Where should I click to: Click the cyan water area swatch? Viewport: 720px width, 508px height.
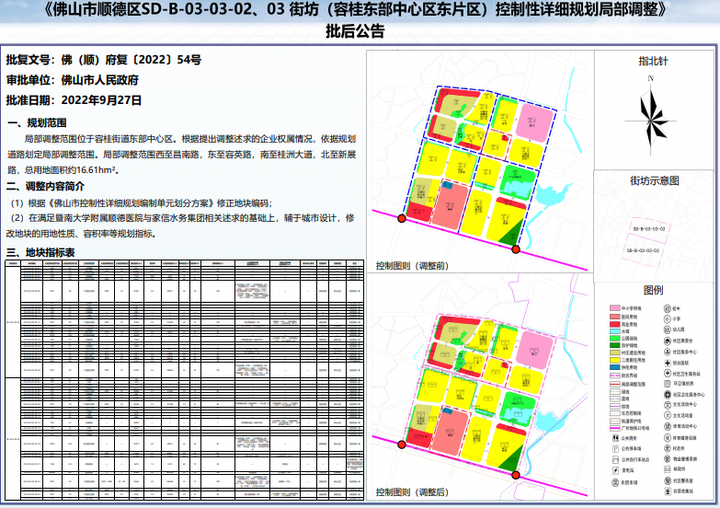coord(615,331)
